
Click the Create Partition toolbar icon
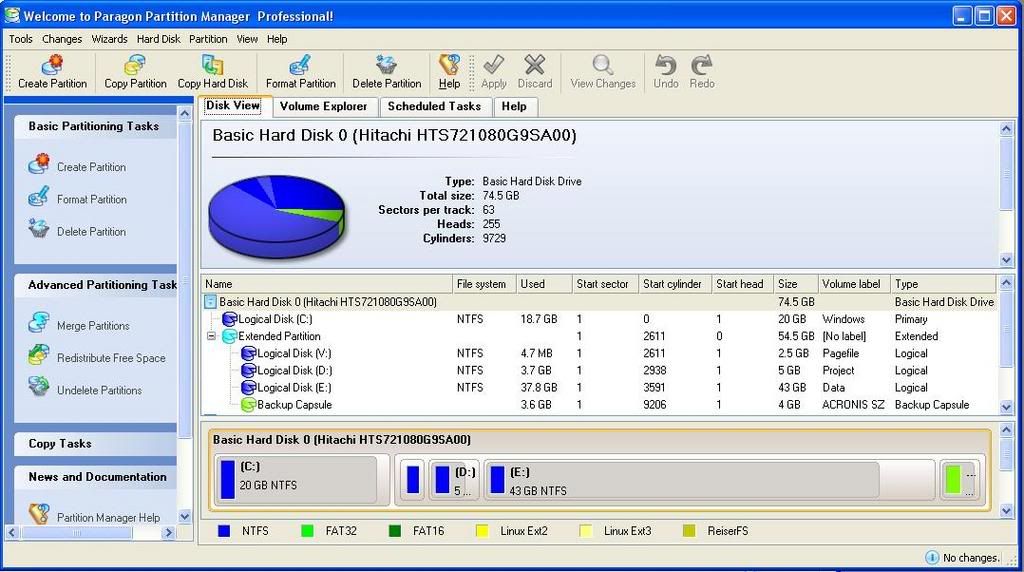[x=52, y=66]
